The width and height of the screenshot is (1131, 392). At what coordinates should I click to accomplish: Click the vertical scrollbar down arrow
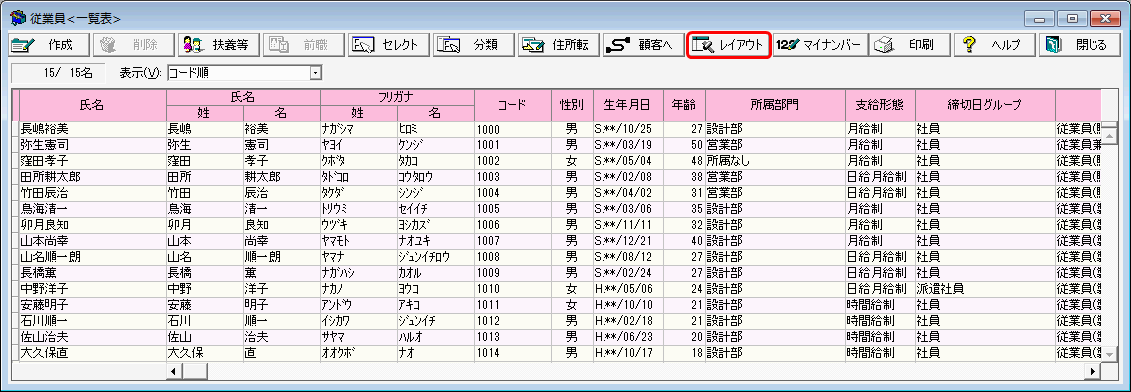[1110, 354]
